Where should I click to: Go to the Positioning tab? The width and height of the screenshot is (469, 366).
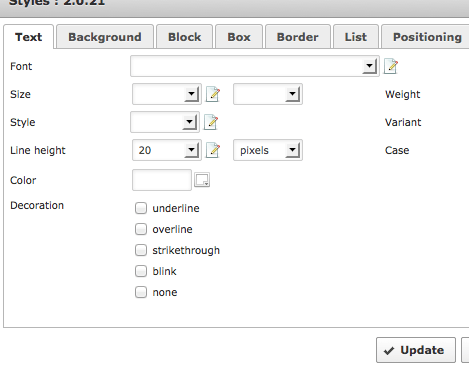pyautogui.click(x=427, y=37)
